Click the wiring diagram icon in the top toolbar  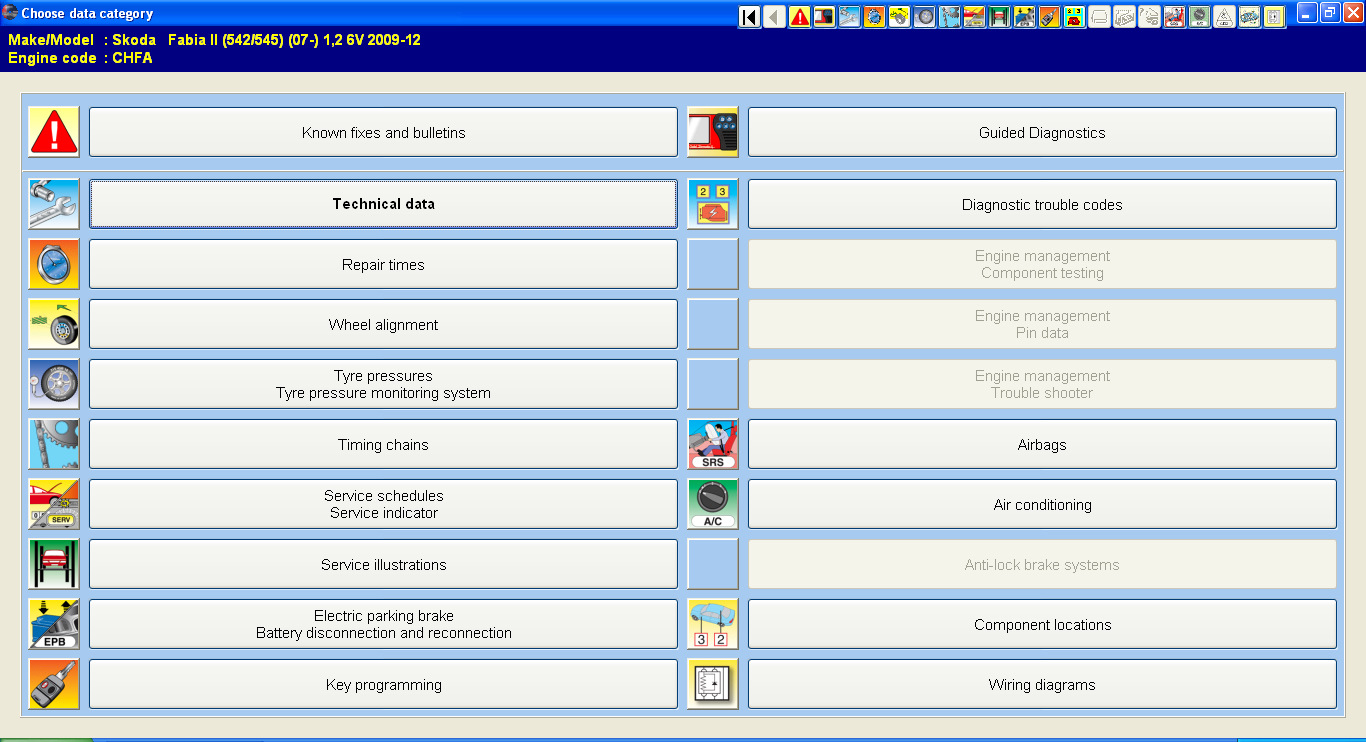1274,17
